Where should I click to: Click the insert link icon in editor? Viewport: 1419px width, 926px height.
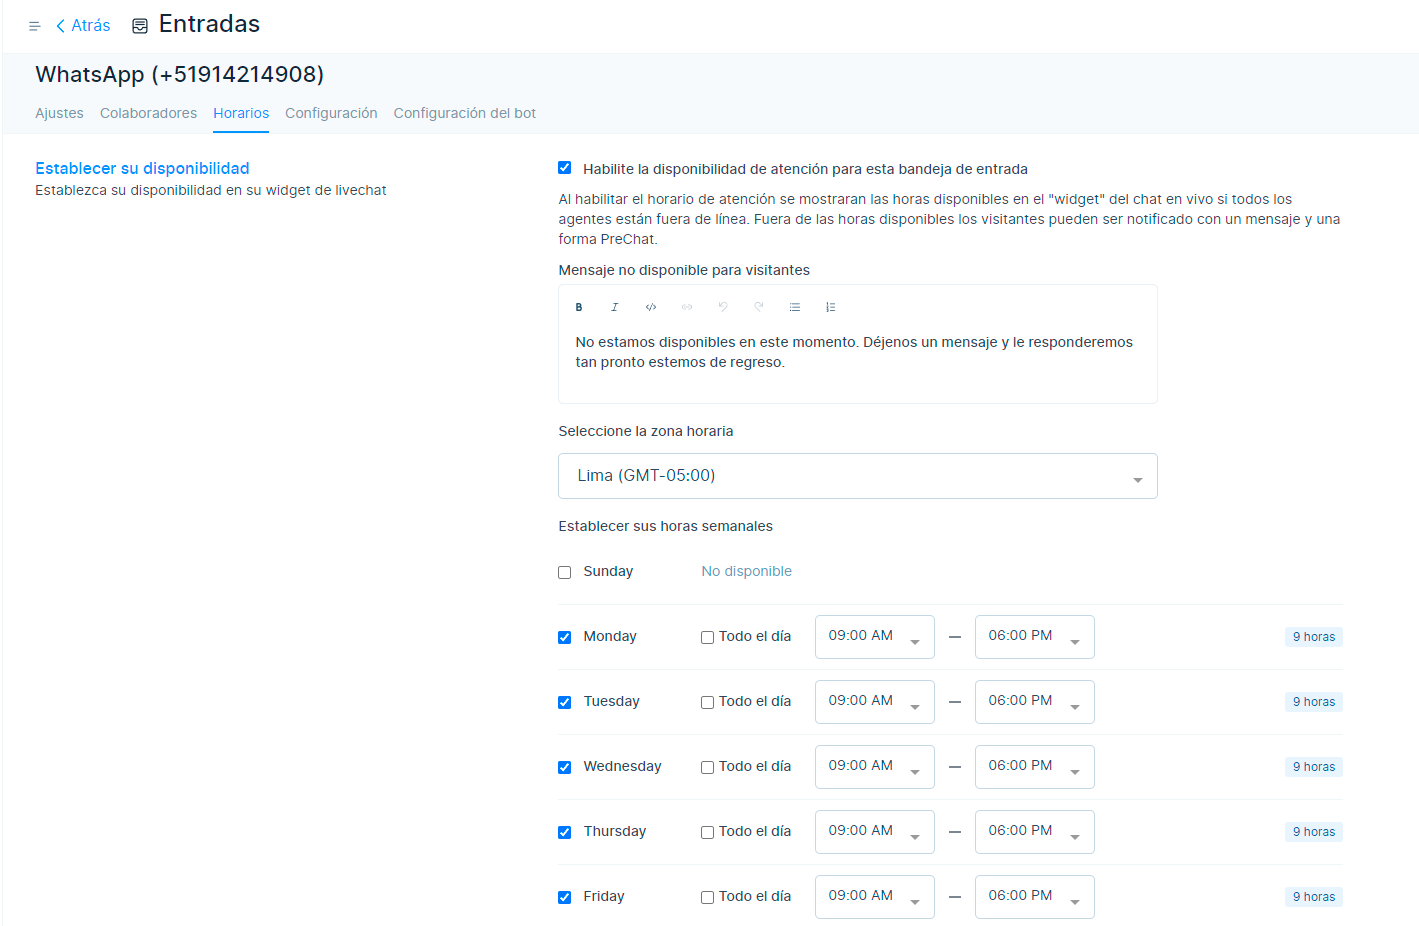687,307
